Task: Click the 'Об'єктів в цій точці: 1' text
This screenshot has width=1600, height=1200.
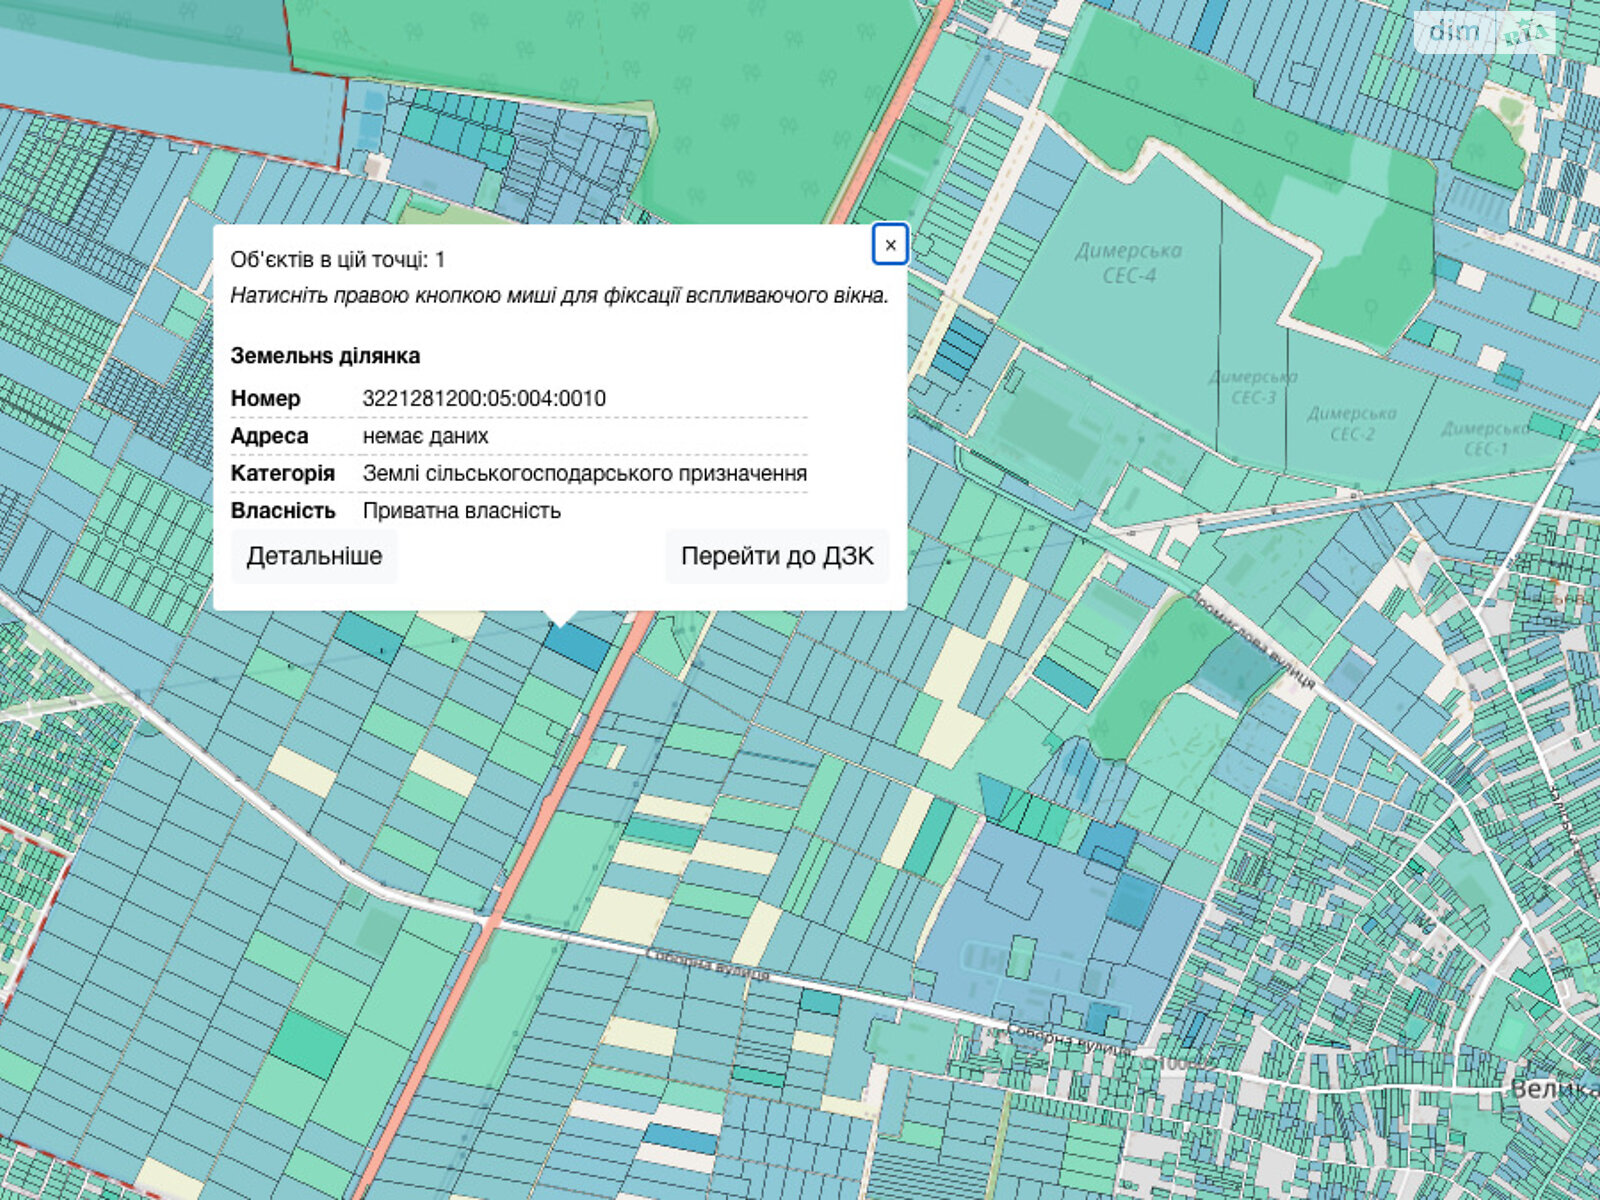Action: (337, 260)
